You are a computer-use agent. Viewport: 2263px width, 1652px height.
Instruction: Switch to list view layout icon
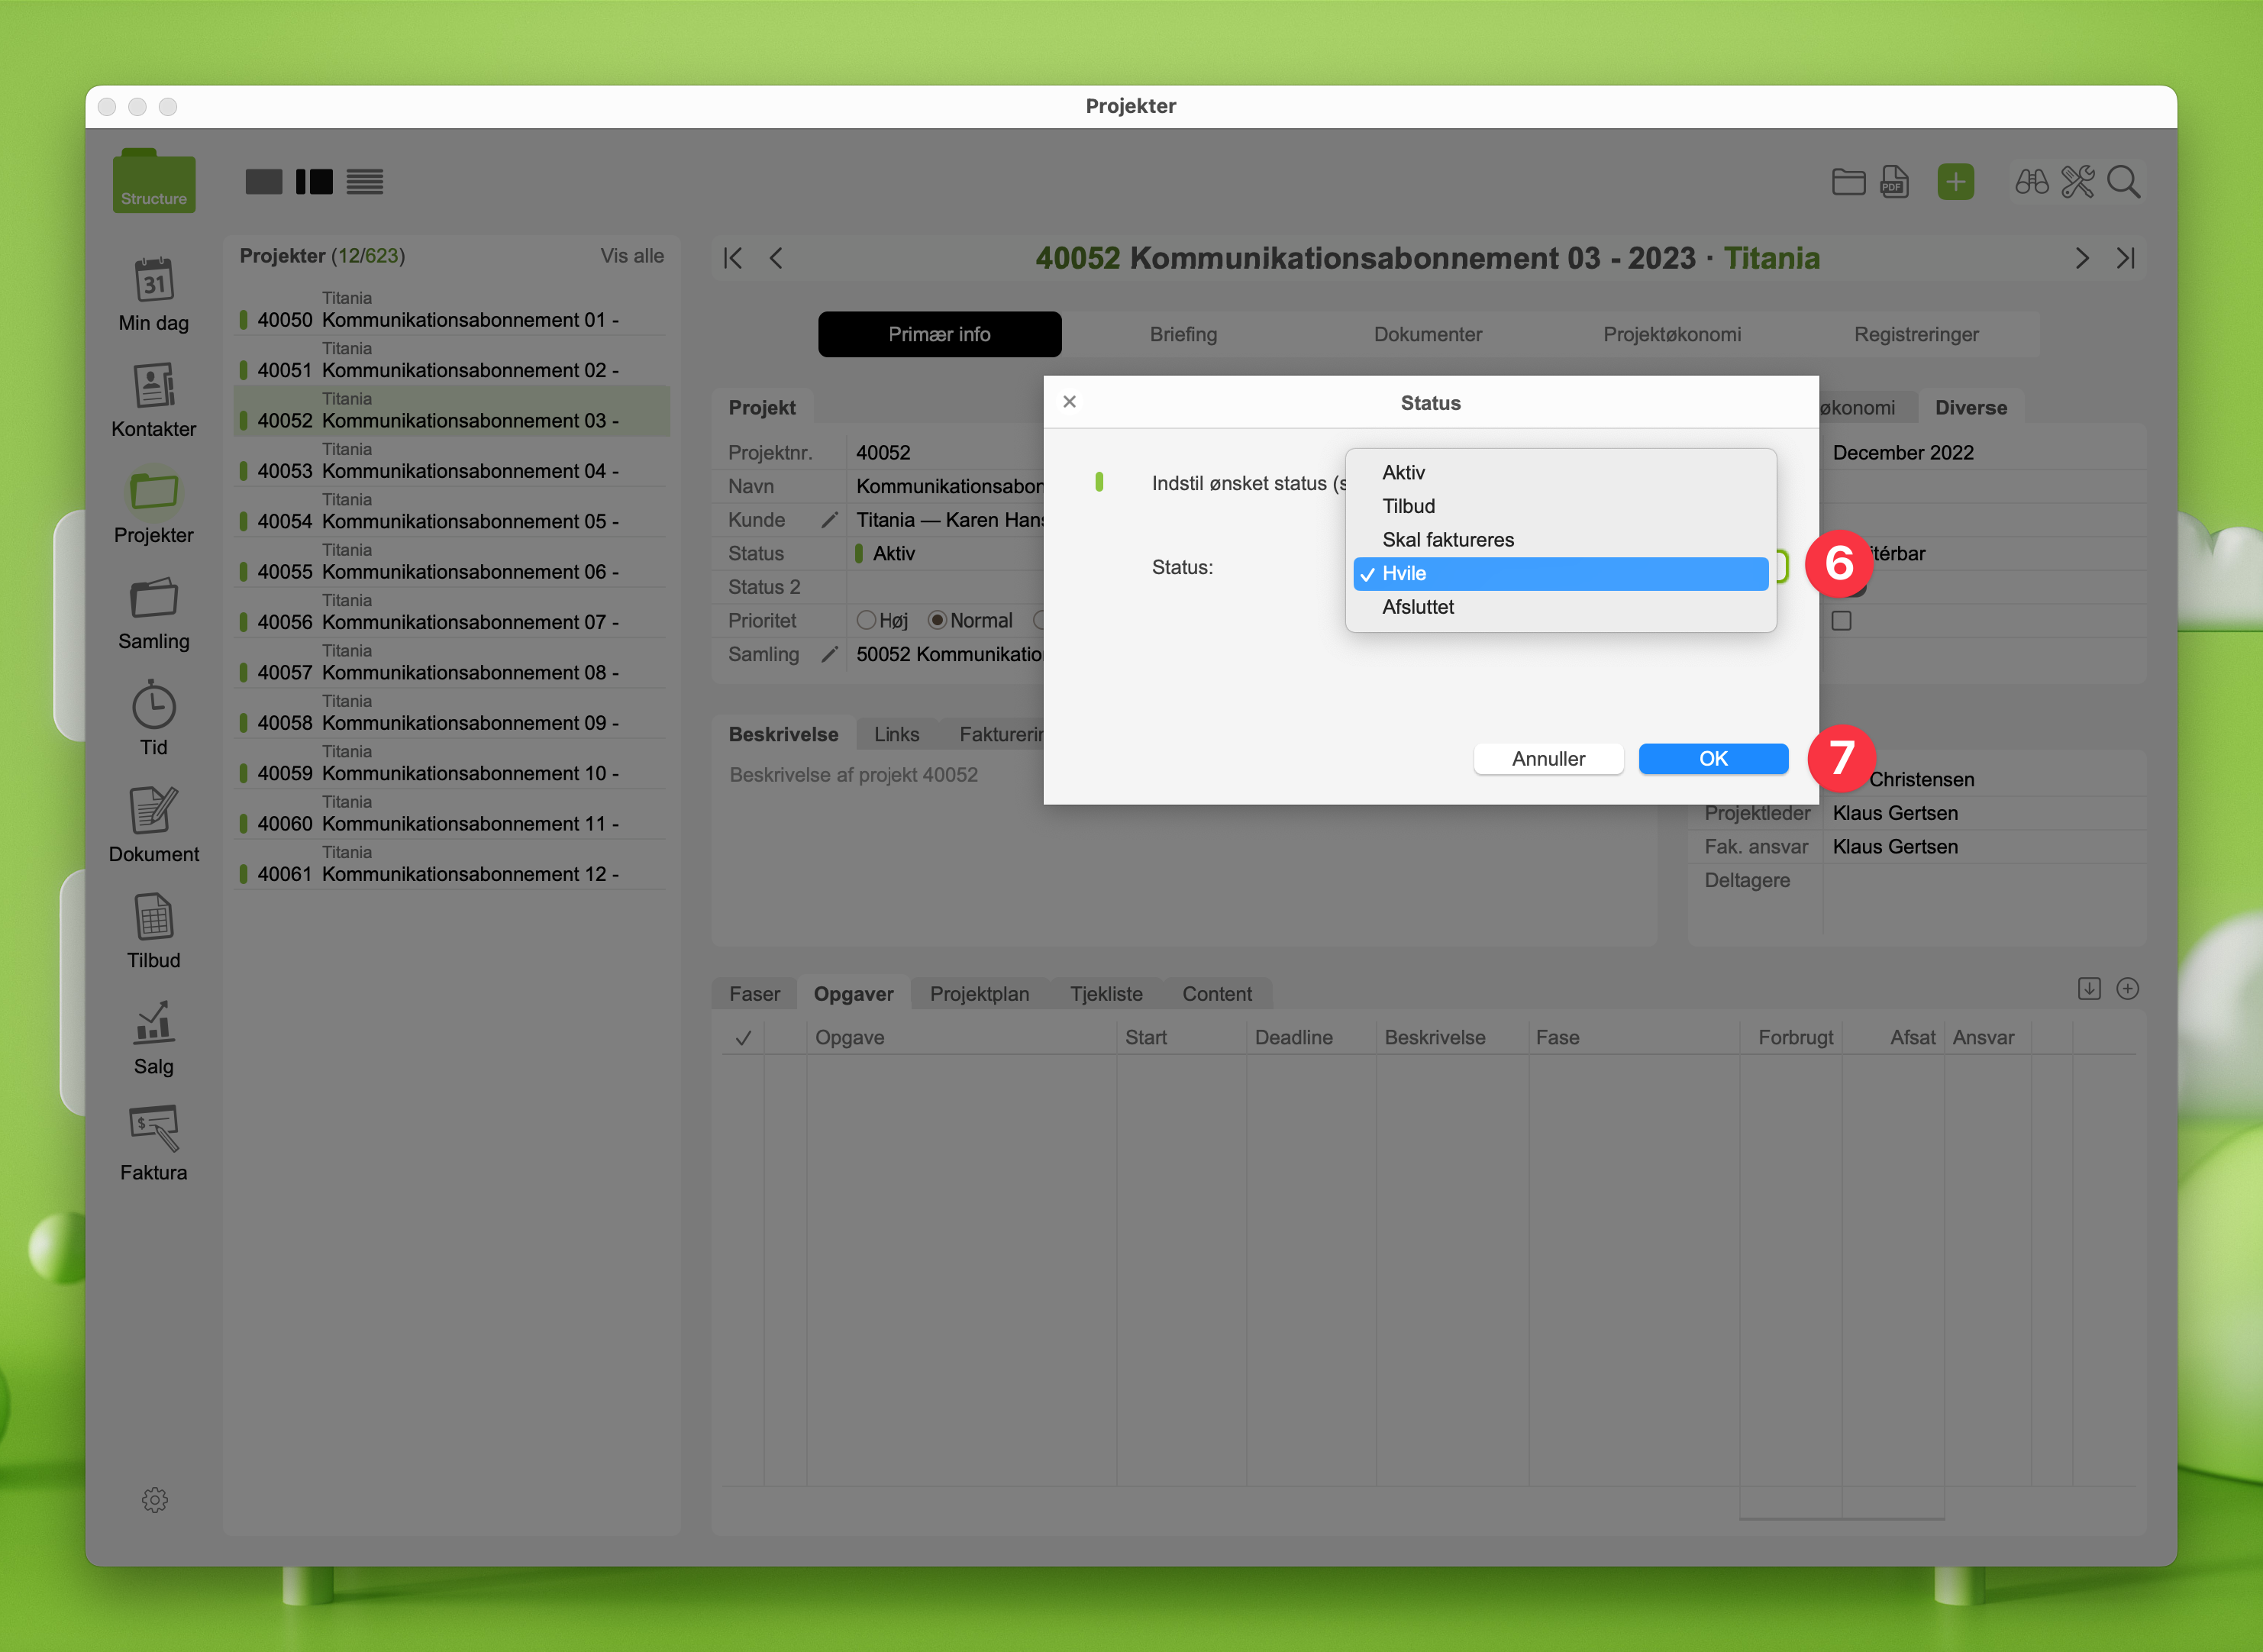(365, 182)
